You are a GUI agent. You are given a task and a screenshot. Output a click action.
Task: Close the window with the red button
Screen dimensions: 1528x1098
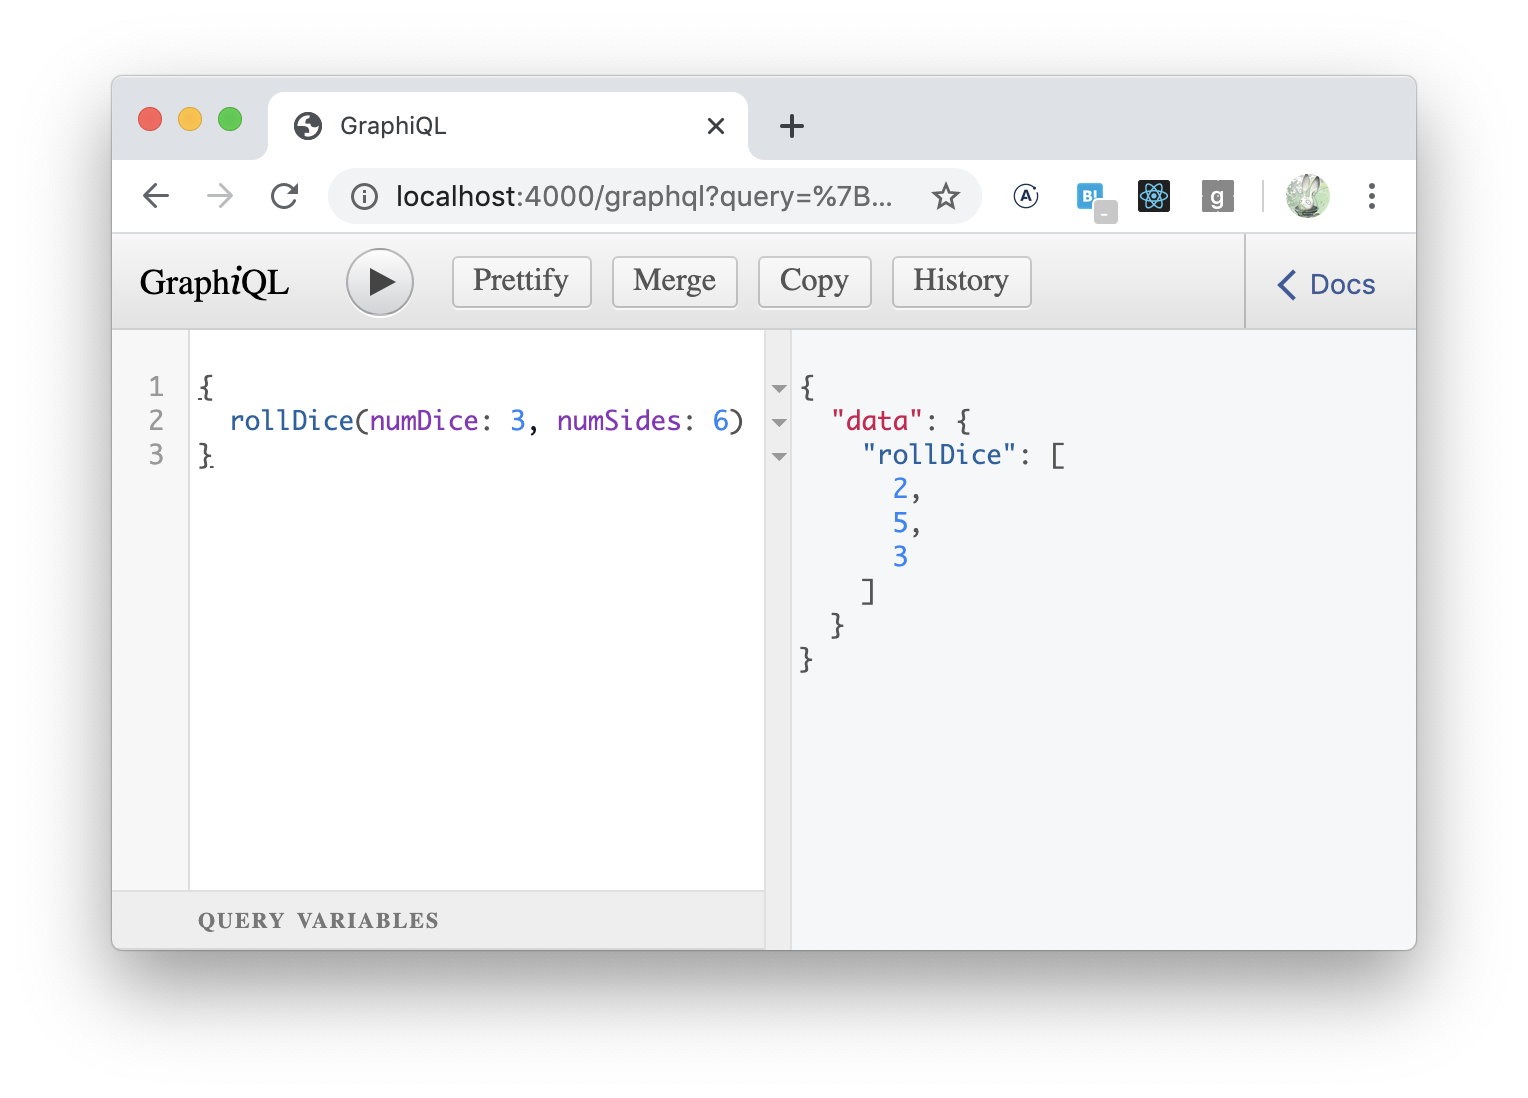click(x=150, y=119)
